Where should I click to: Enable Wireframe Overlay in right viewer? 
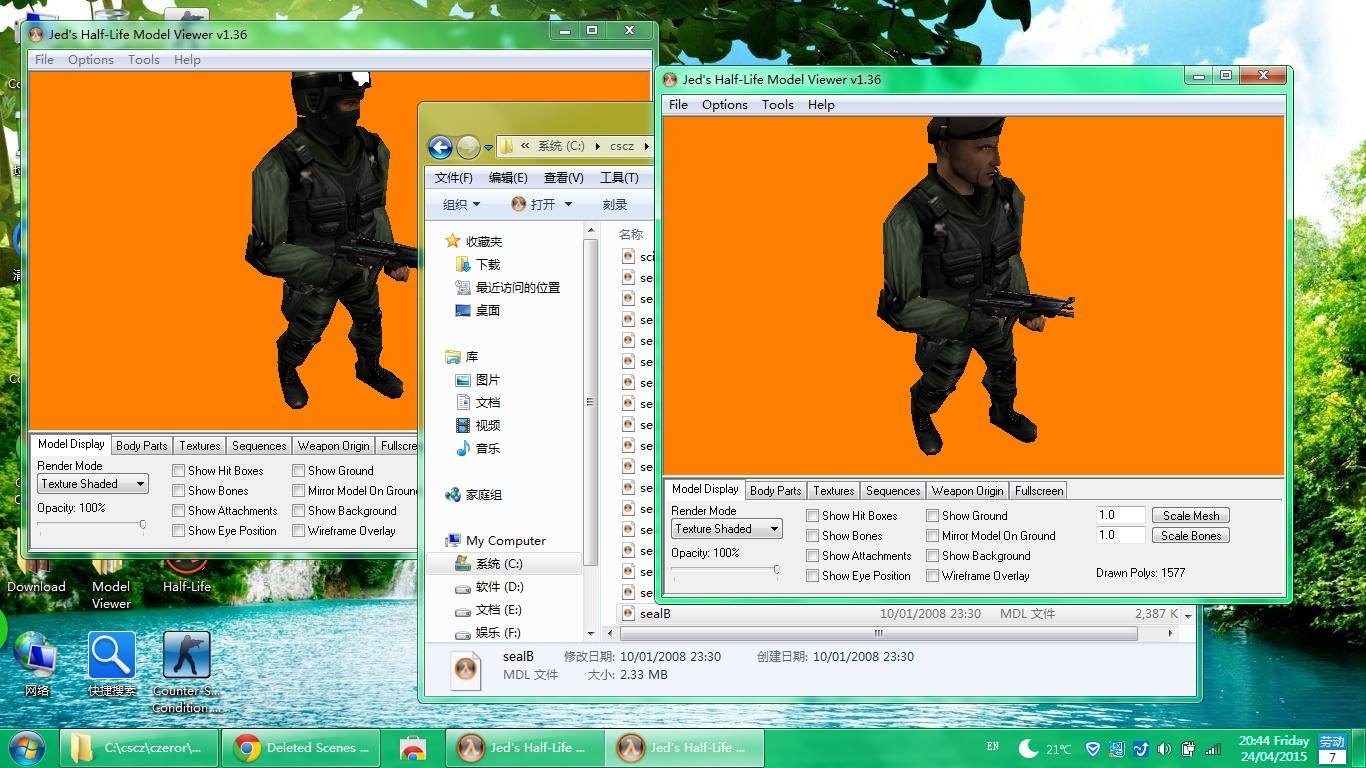click(x=932, y=576)
